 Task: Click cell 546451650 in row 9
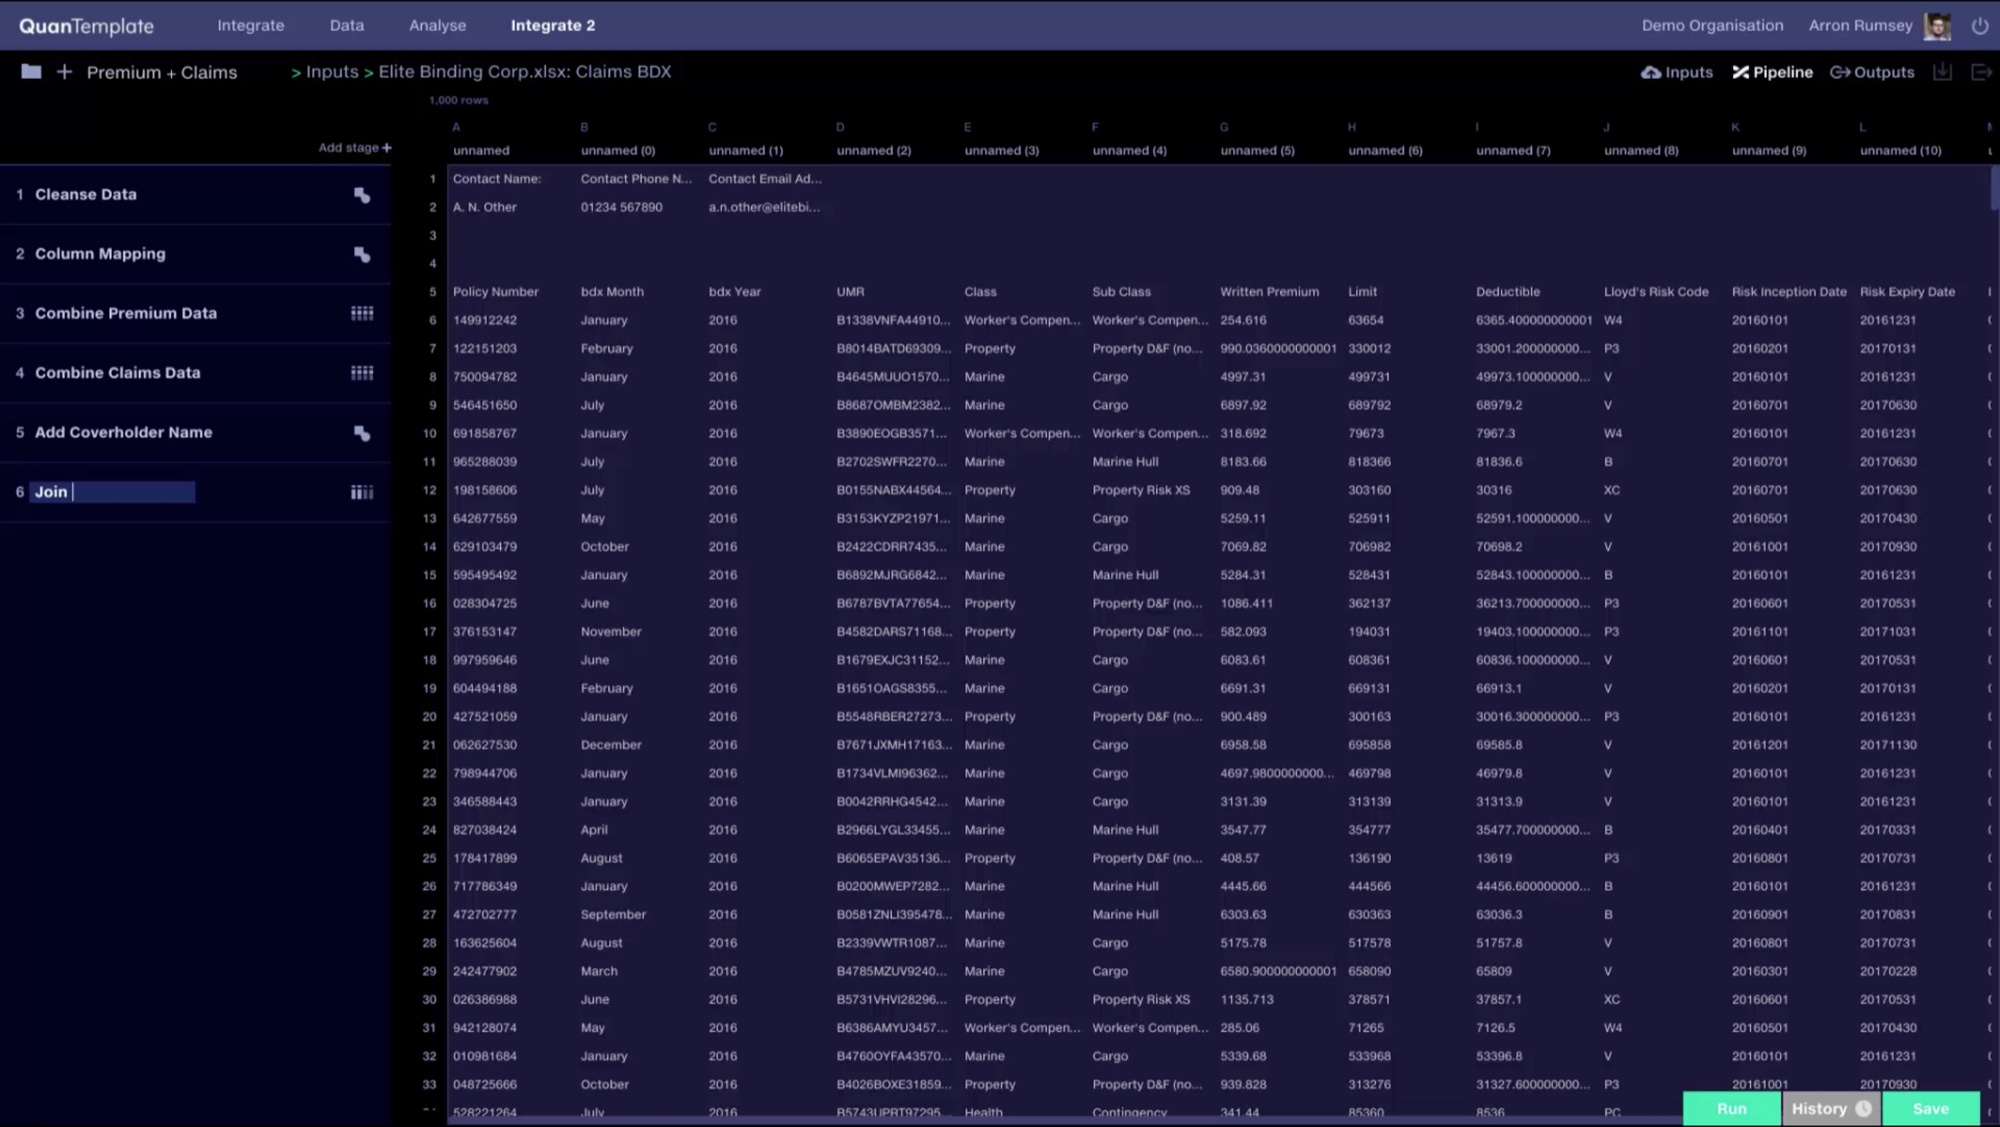[485, 405]
